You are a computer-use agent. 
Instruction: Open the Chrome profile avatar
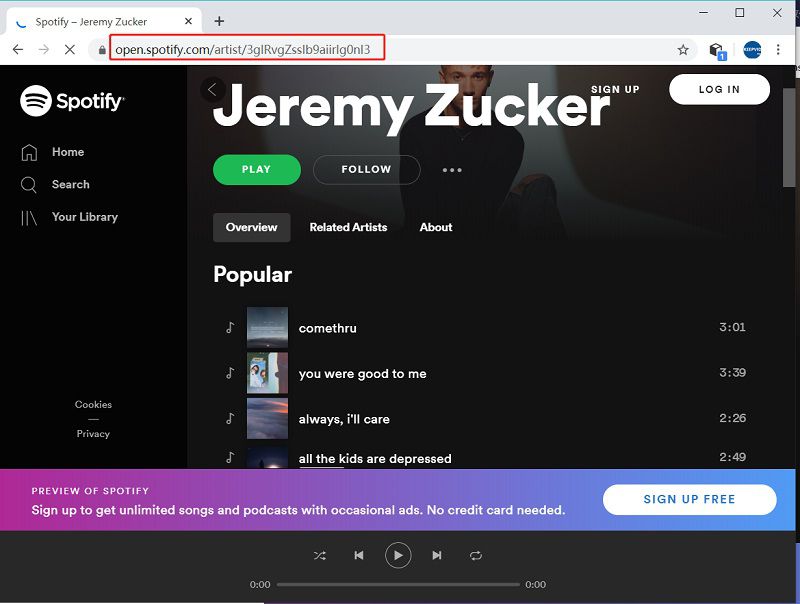tap(752, 49)
